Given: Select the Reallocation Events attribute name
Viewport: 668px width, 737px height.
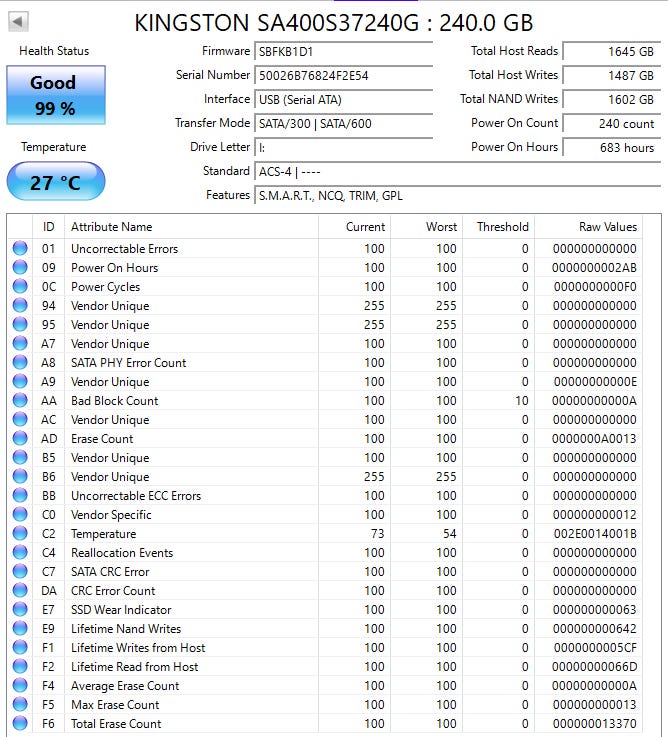Looking at the screenshot, I should tap(122, 553).
